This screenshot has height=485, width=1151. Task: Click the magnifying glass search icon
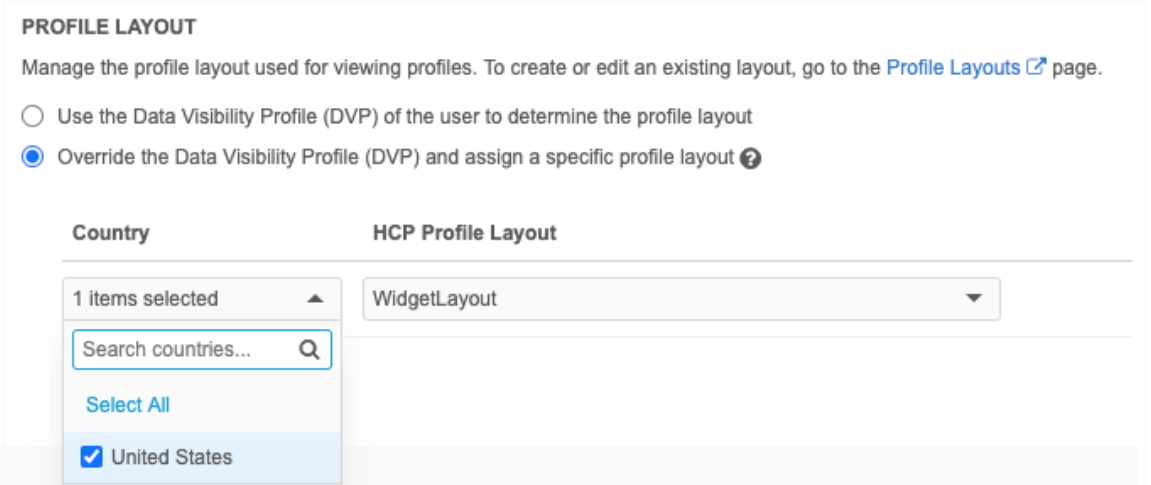310,350
